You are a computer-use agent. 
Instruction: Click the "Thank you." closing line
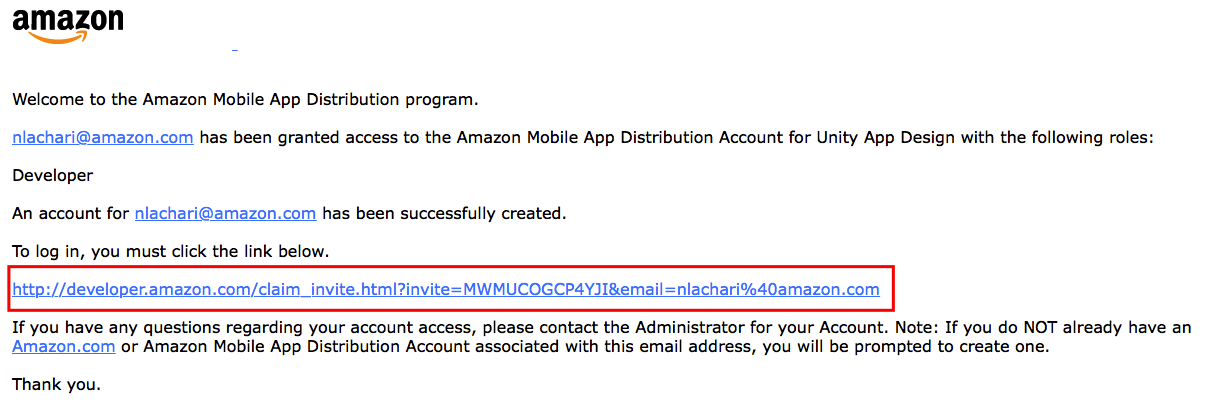[56, 383]
